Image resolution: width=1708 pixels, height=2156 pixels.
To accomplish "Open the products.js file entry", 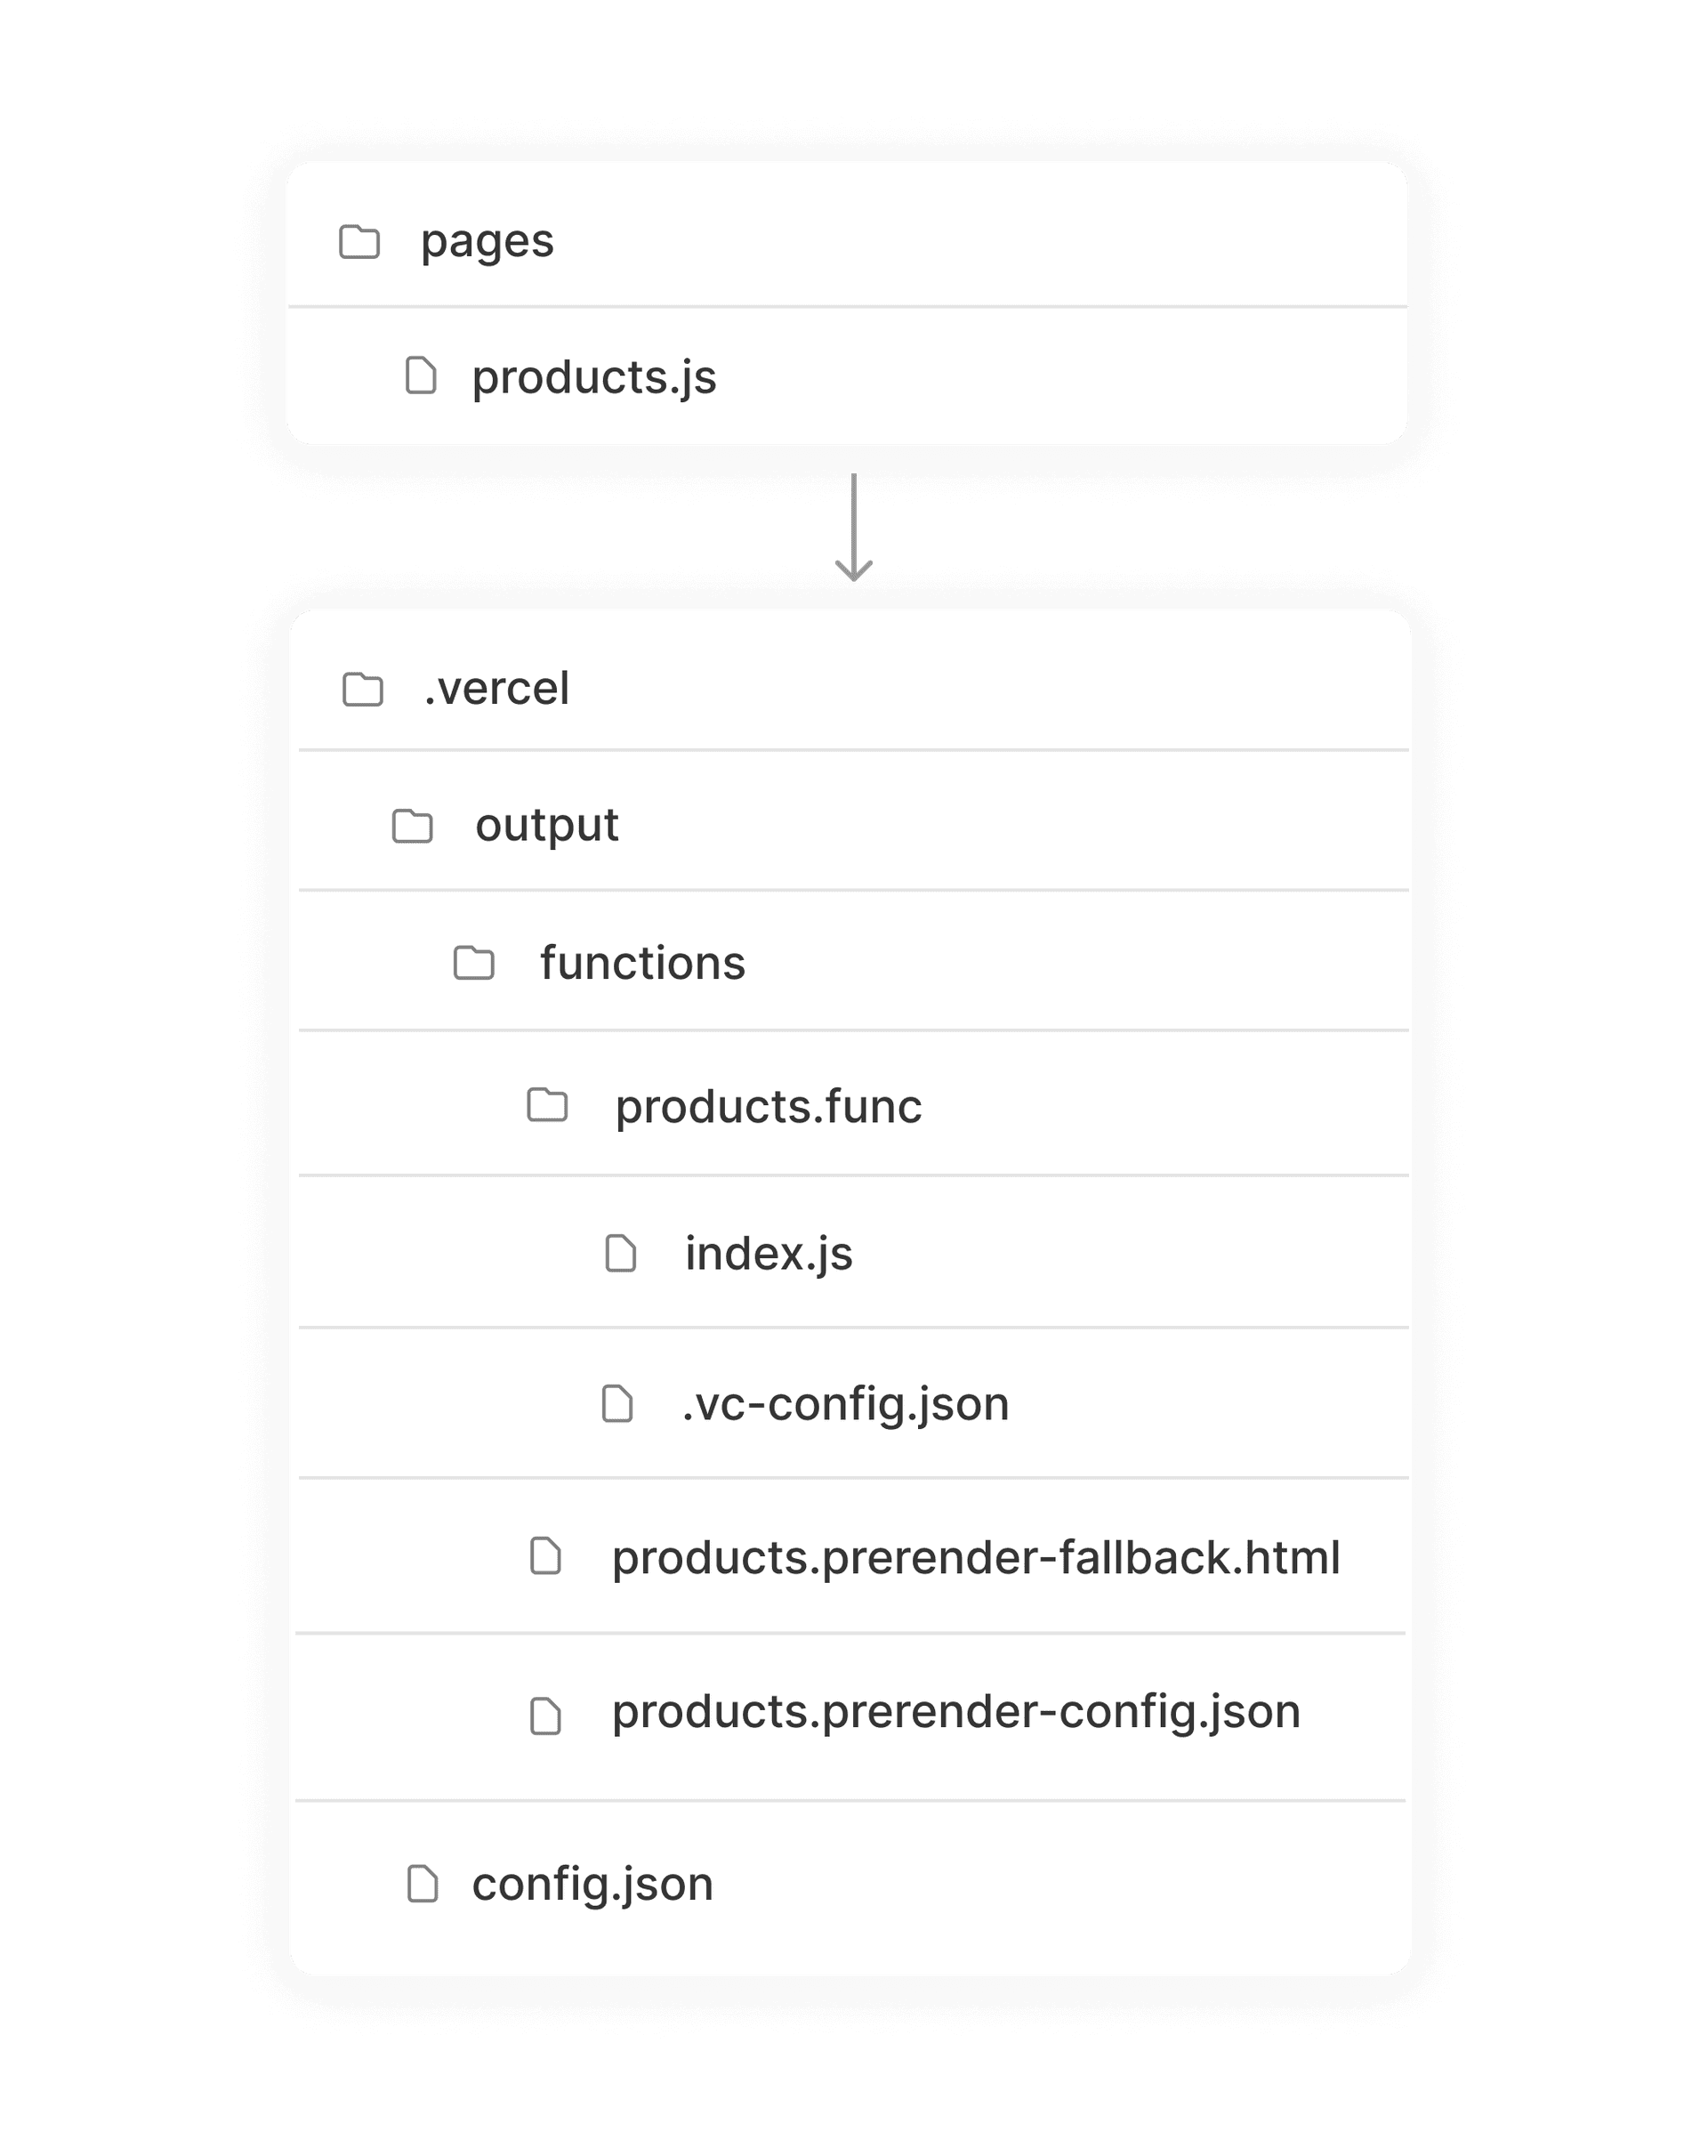I will click(x=594, y=377).
